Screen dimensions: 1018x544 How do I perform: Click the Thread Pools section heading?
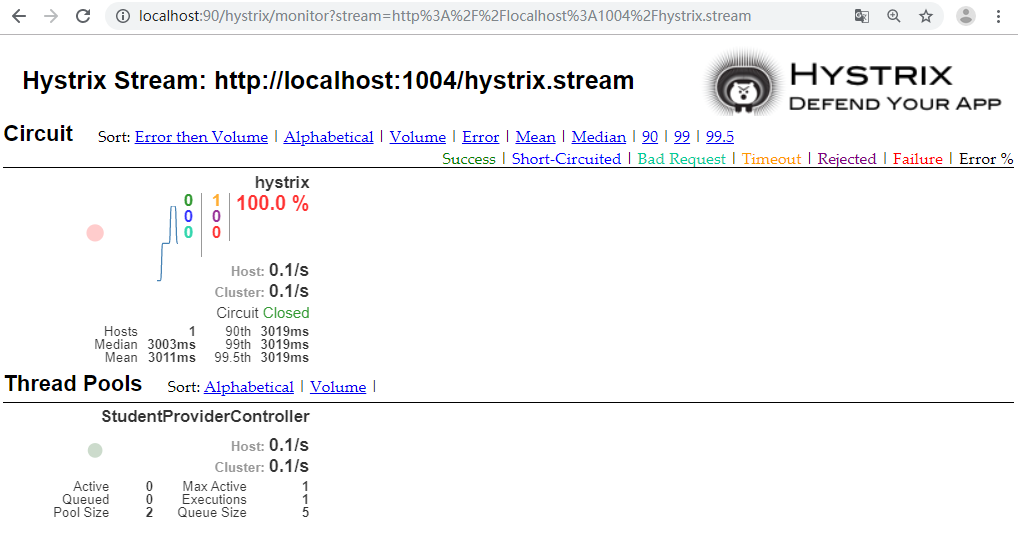coord(73,384)
